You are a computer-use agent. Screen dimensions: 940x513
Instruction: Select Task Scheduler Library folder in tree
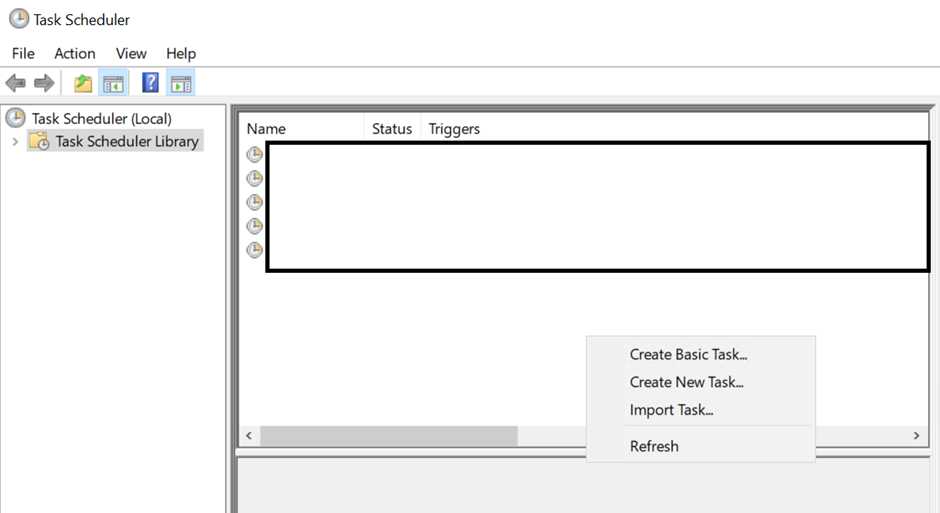pyautogui.click(x=126, y=142)
